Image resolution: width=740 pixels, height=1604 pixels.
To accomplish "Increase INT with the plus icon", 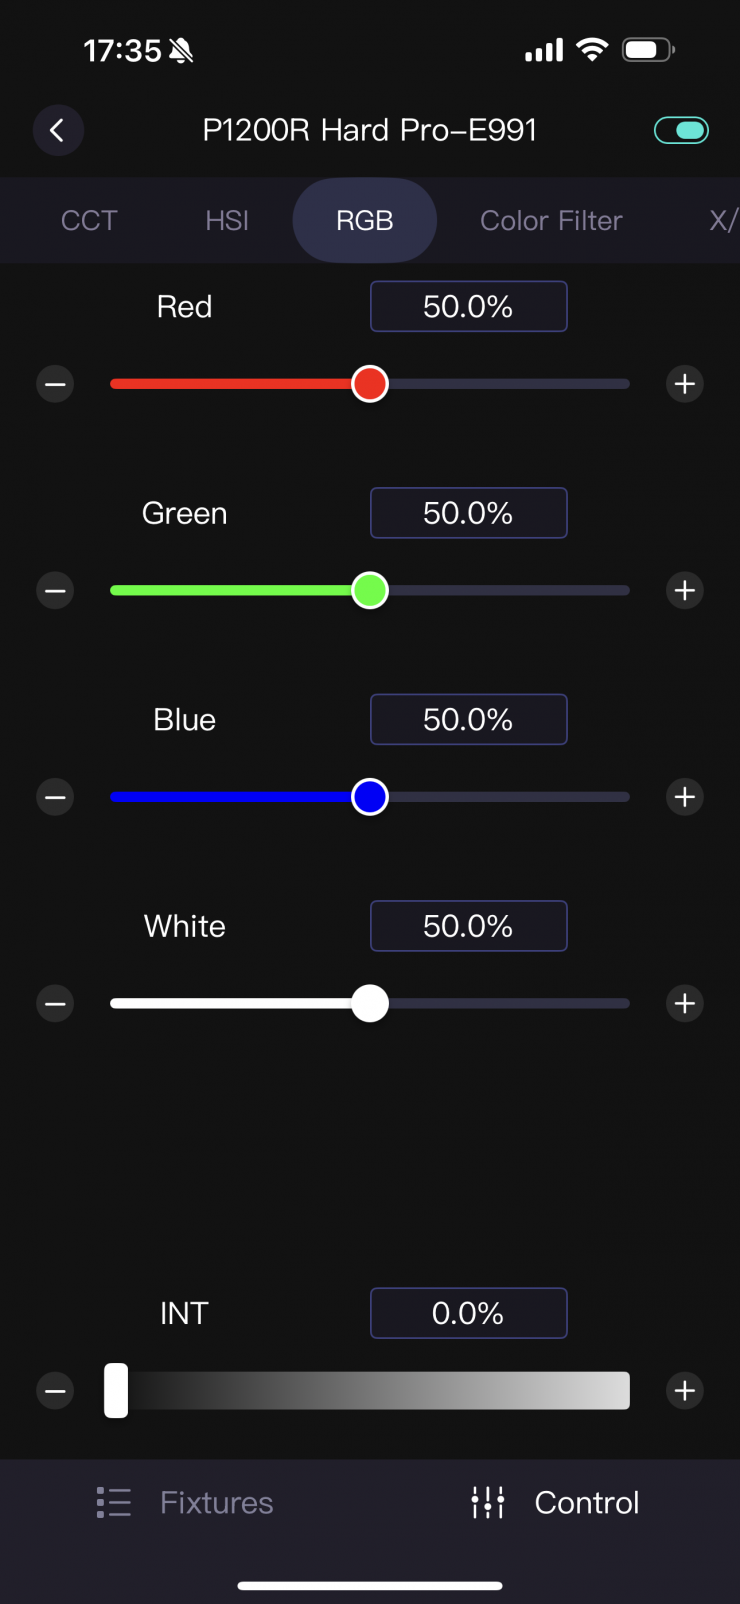I will (685, 1391).
